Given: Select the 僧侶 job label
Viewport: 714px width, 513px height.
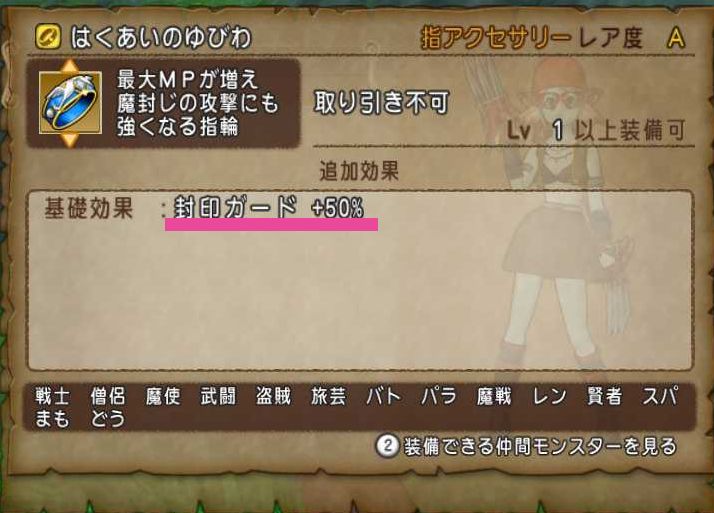Looking at the screenshot, I should pos(108,396).
